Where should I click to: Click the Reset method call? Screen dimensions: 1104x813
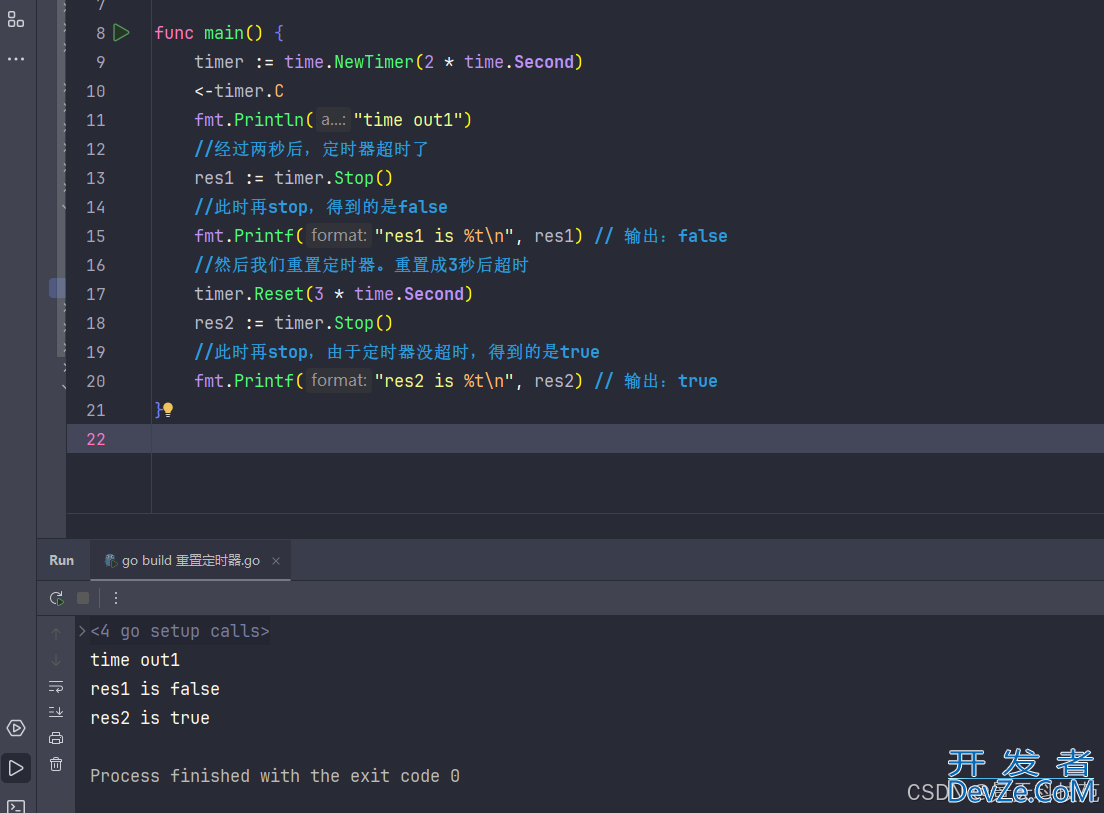coord(279,294)
